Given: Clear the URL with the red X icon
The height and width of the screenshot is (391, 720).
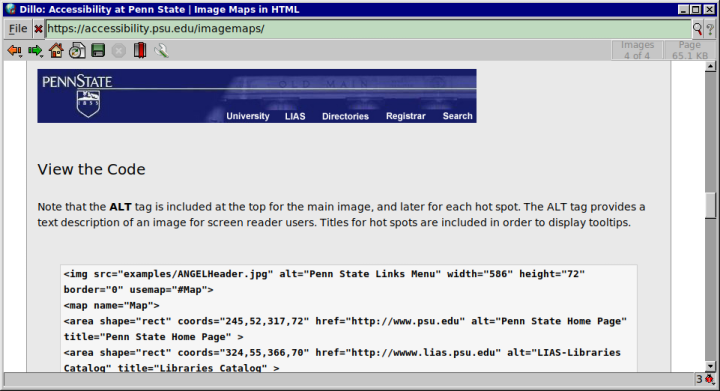Looking at the screenshot, I should (39, 29).
